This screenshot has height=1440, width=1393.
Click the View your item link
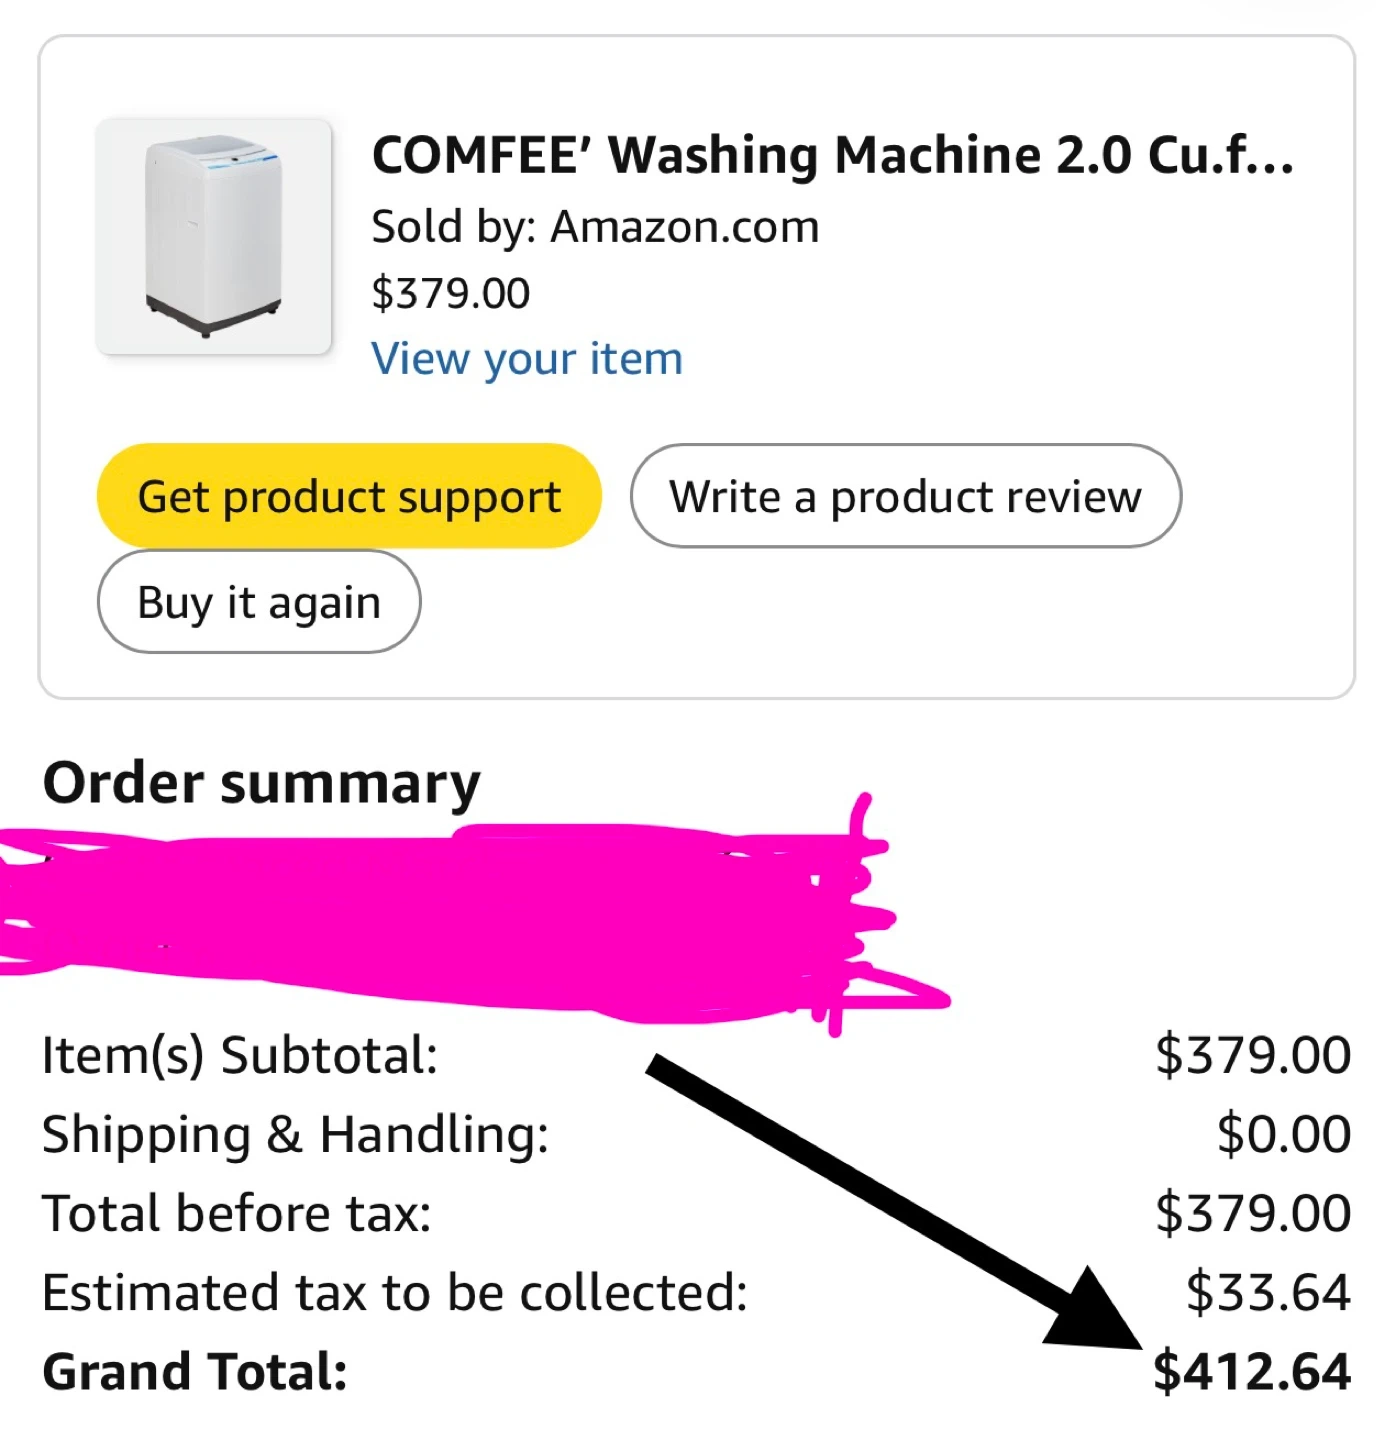[x=527, y=359]
